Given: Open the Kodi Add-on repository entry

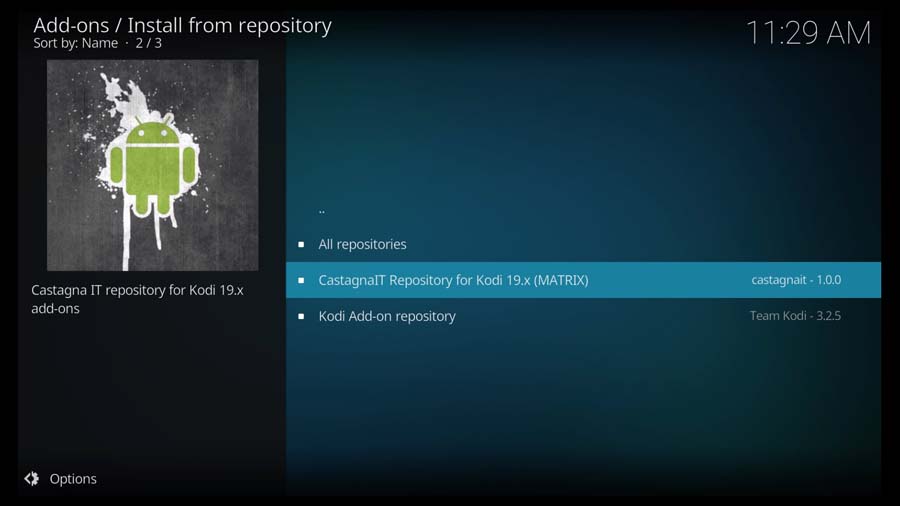Looking at the screenshot, I should 583,316.
